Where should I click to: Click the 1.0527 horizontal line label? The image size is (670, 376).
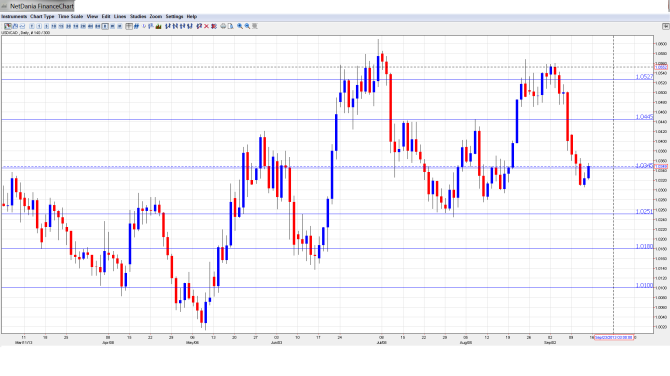[644, 77]
